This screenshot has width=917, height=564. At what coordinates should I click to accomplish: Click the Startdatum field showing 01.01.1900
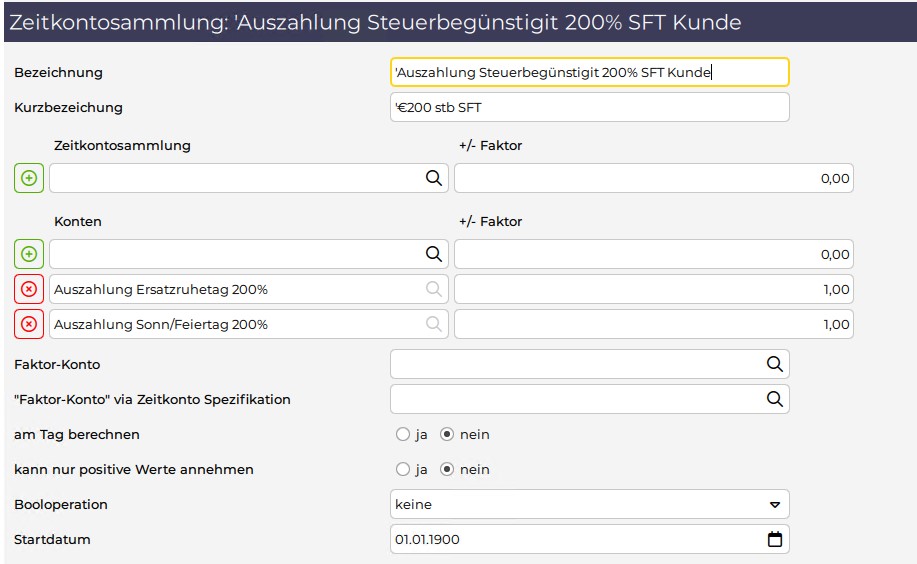coord(590,539)
